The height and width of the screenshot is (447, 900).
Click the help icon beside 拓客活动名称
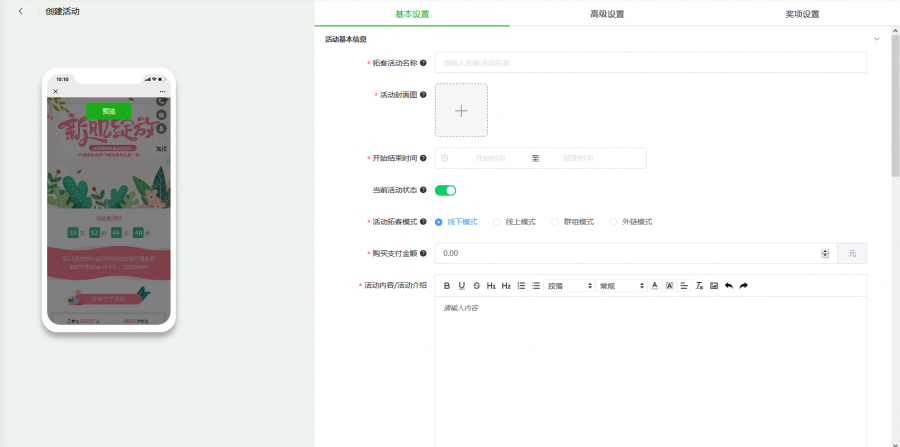[423, 63]
